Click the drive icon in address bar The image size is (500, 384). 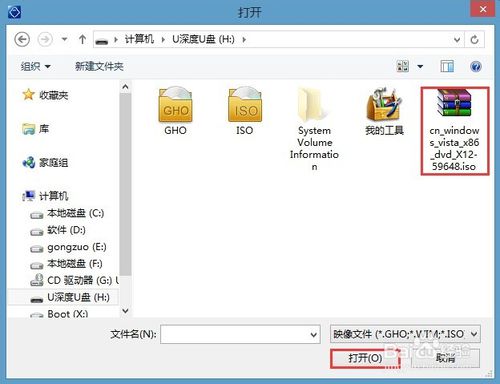pyautogui.click(x=102, y=40)
